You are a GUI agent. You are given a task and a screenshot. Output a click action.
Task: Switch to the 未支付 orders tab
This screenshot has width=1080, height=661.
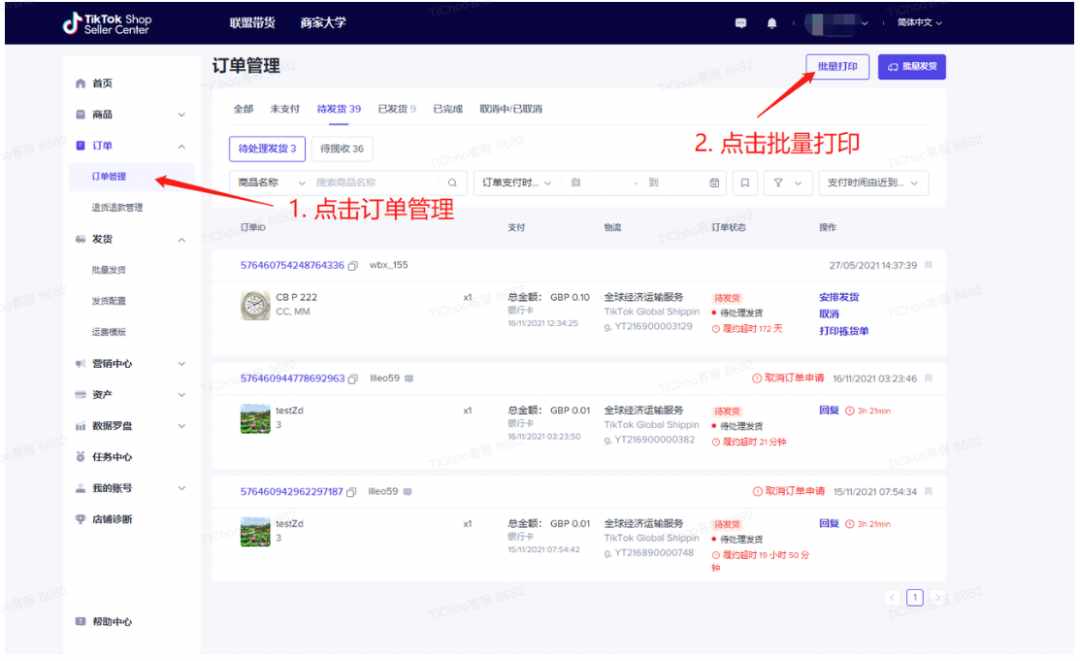[x=284, y=109]
